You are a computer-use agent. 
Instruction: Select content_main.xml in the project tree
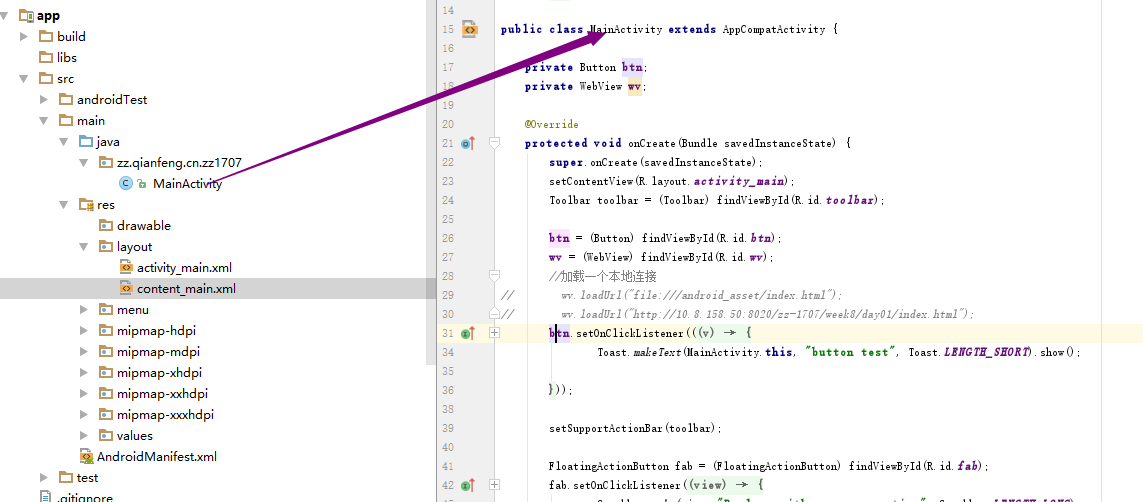tap(187, 289)
